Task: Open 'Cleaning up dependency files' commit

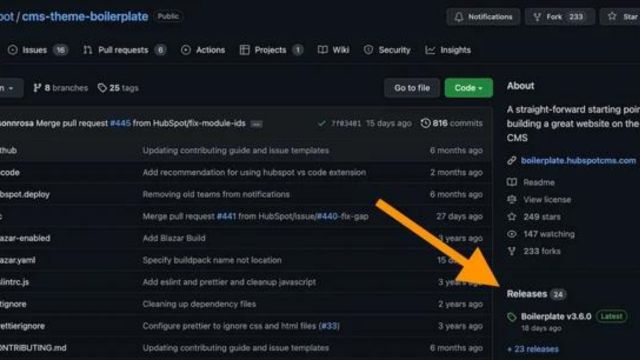Action: (x=199, y=304)
